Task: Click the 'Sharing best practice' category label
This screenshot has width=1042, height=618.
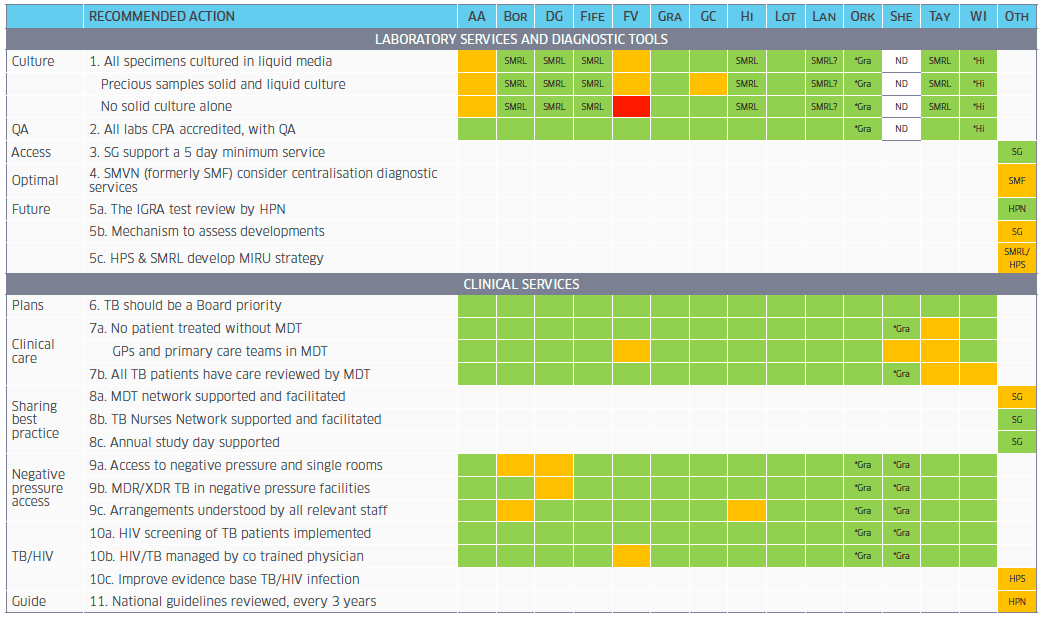Action: click(35, 419)
